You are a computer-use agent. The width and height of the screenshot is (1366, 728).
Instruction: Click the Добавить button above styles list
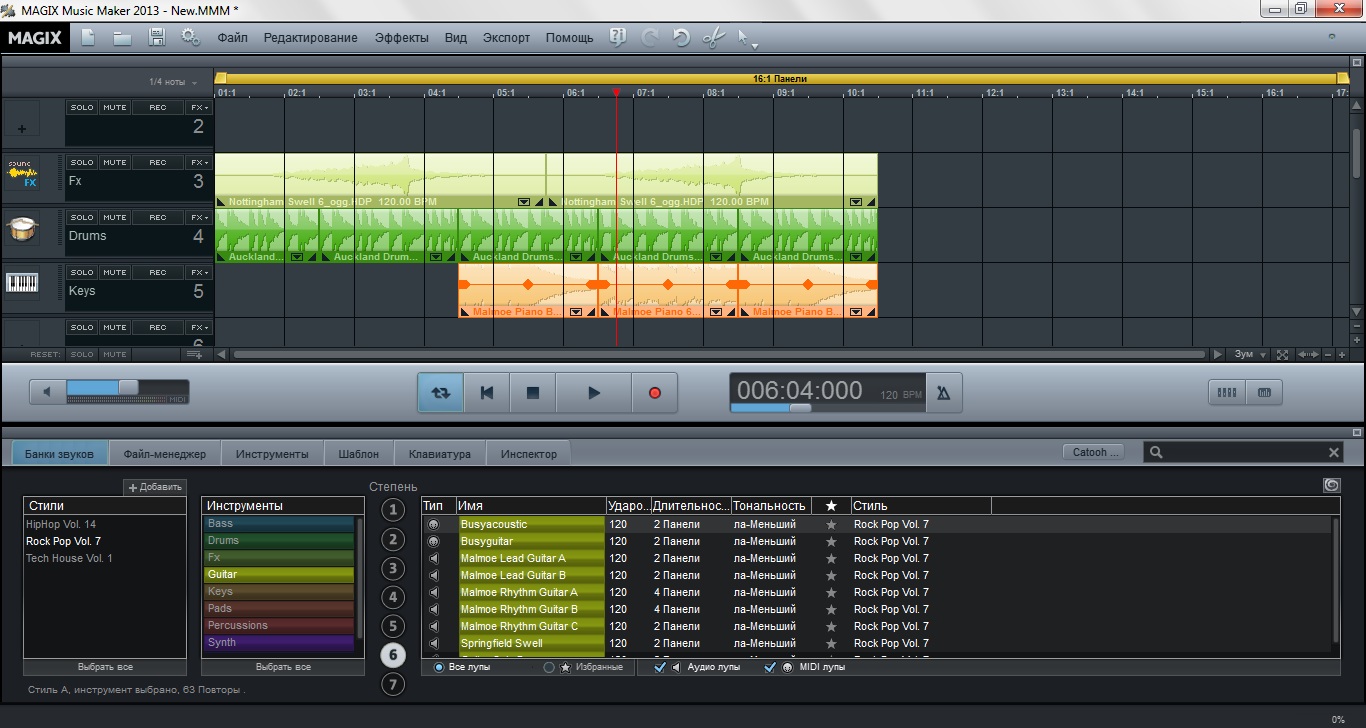(155, 487)
